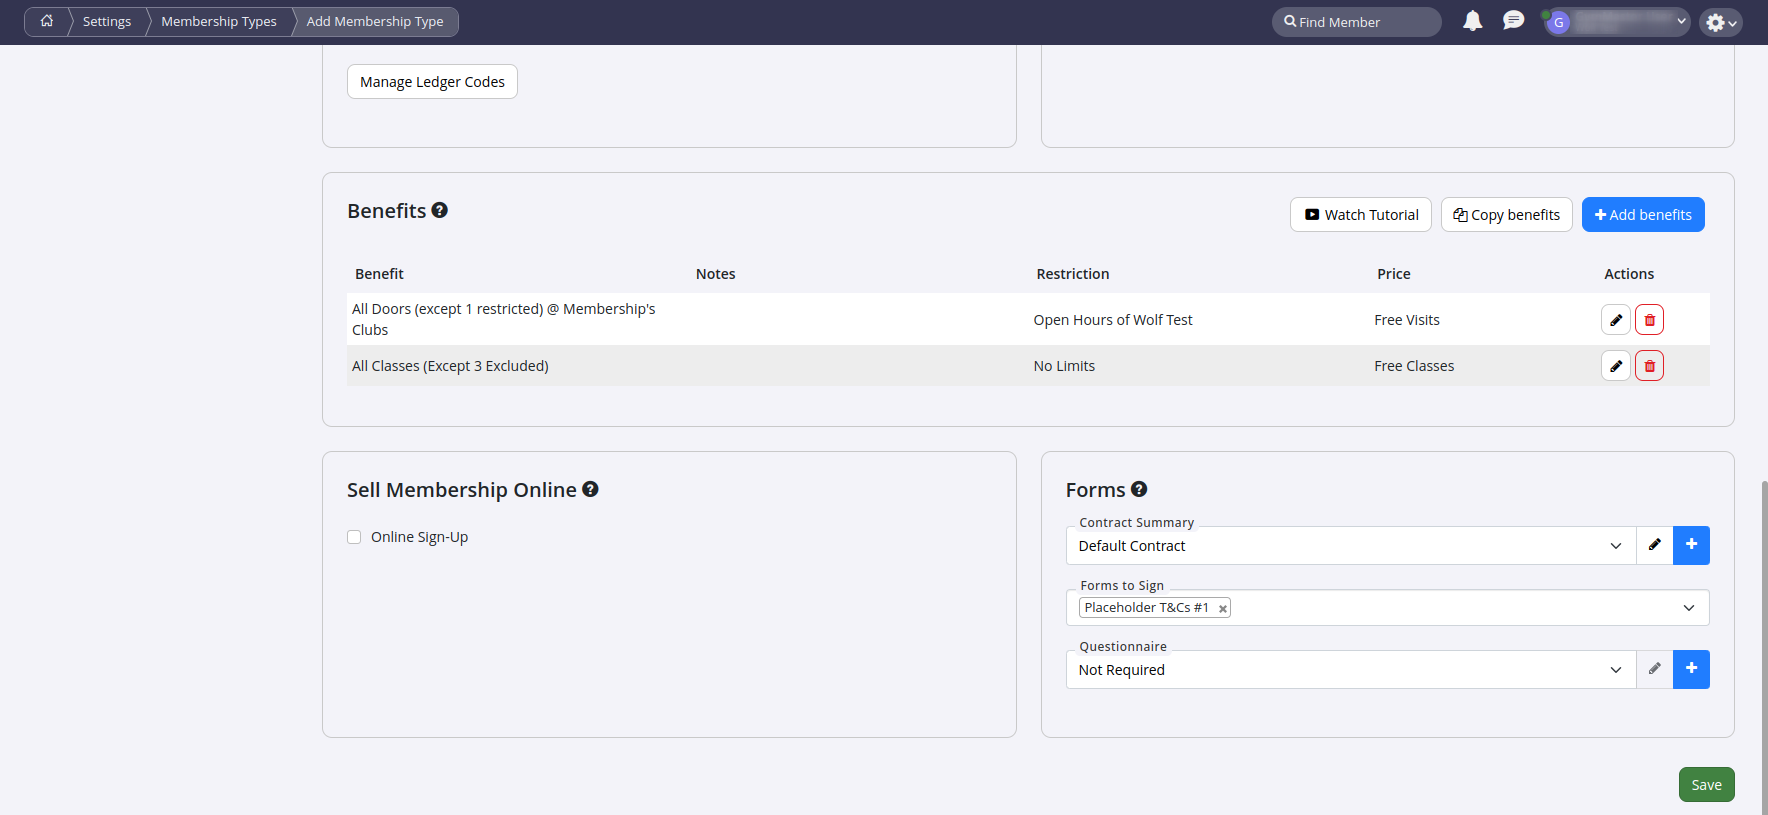Edit the selected Contract Summary
1768x815 pixels.
click(x=1654, y=545)
